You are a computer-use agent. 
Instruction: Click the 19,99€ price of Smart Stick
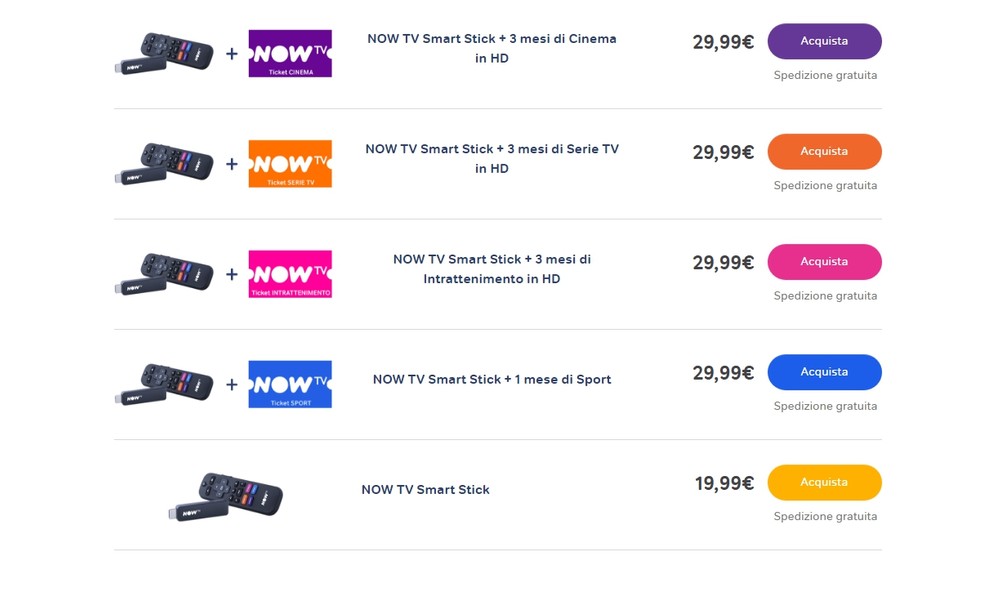(724, 484)
